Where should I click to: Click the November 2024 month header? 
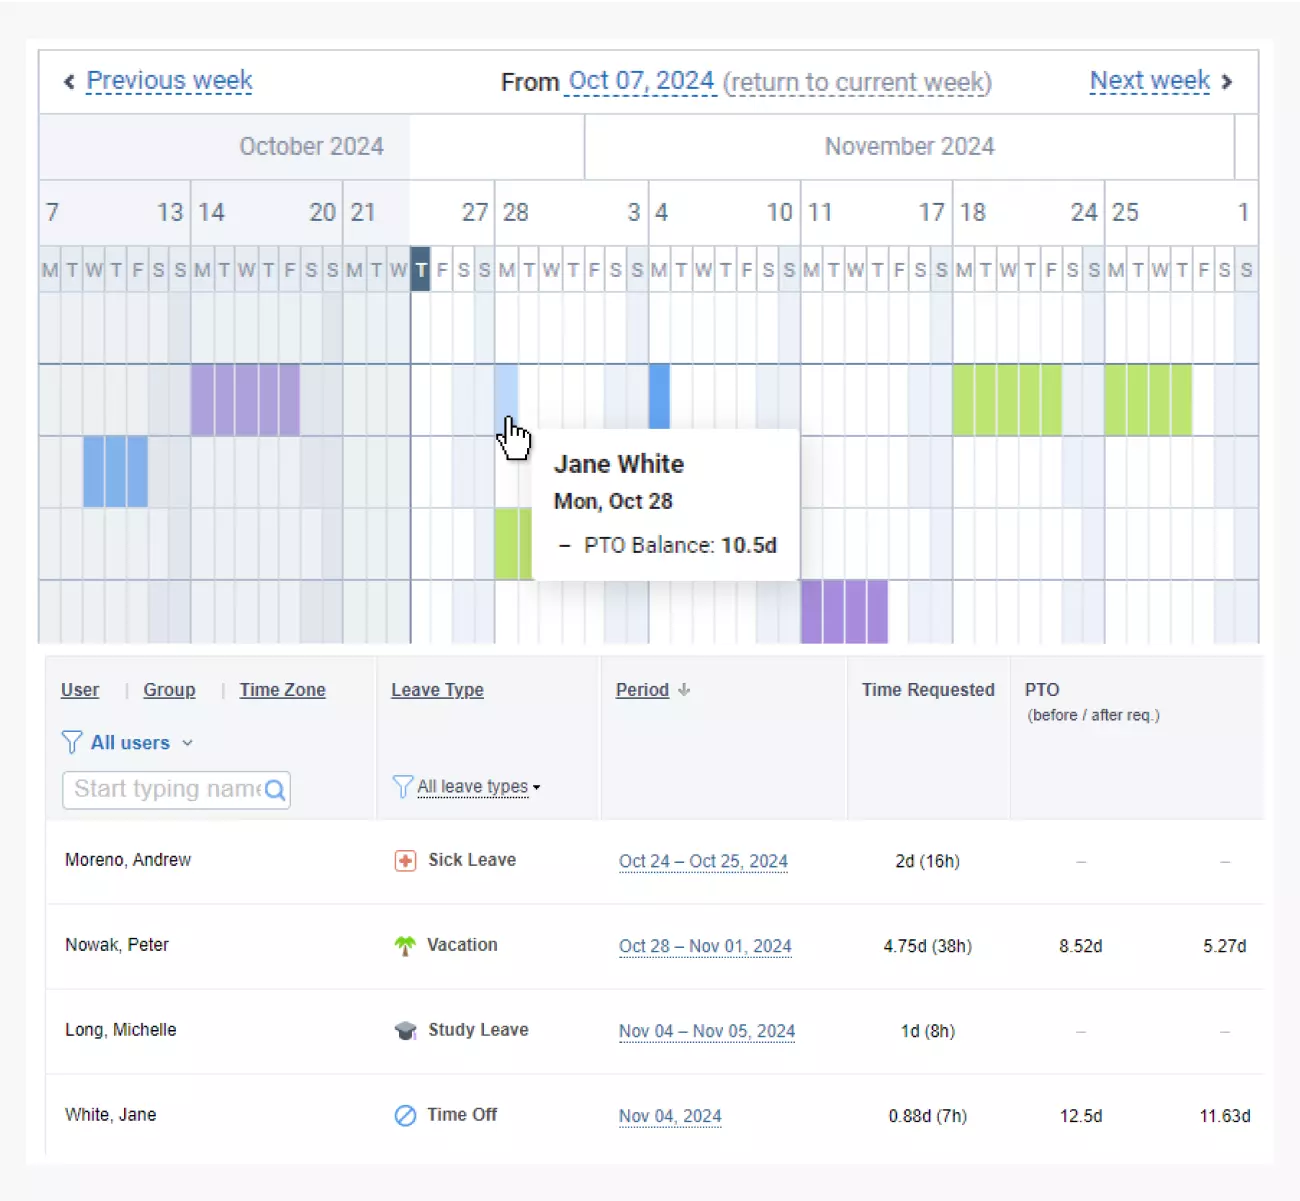click(x=909, y=147)
